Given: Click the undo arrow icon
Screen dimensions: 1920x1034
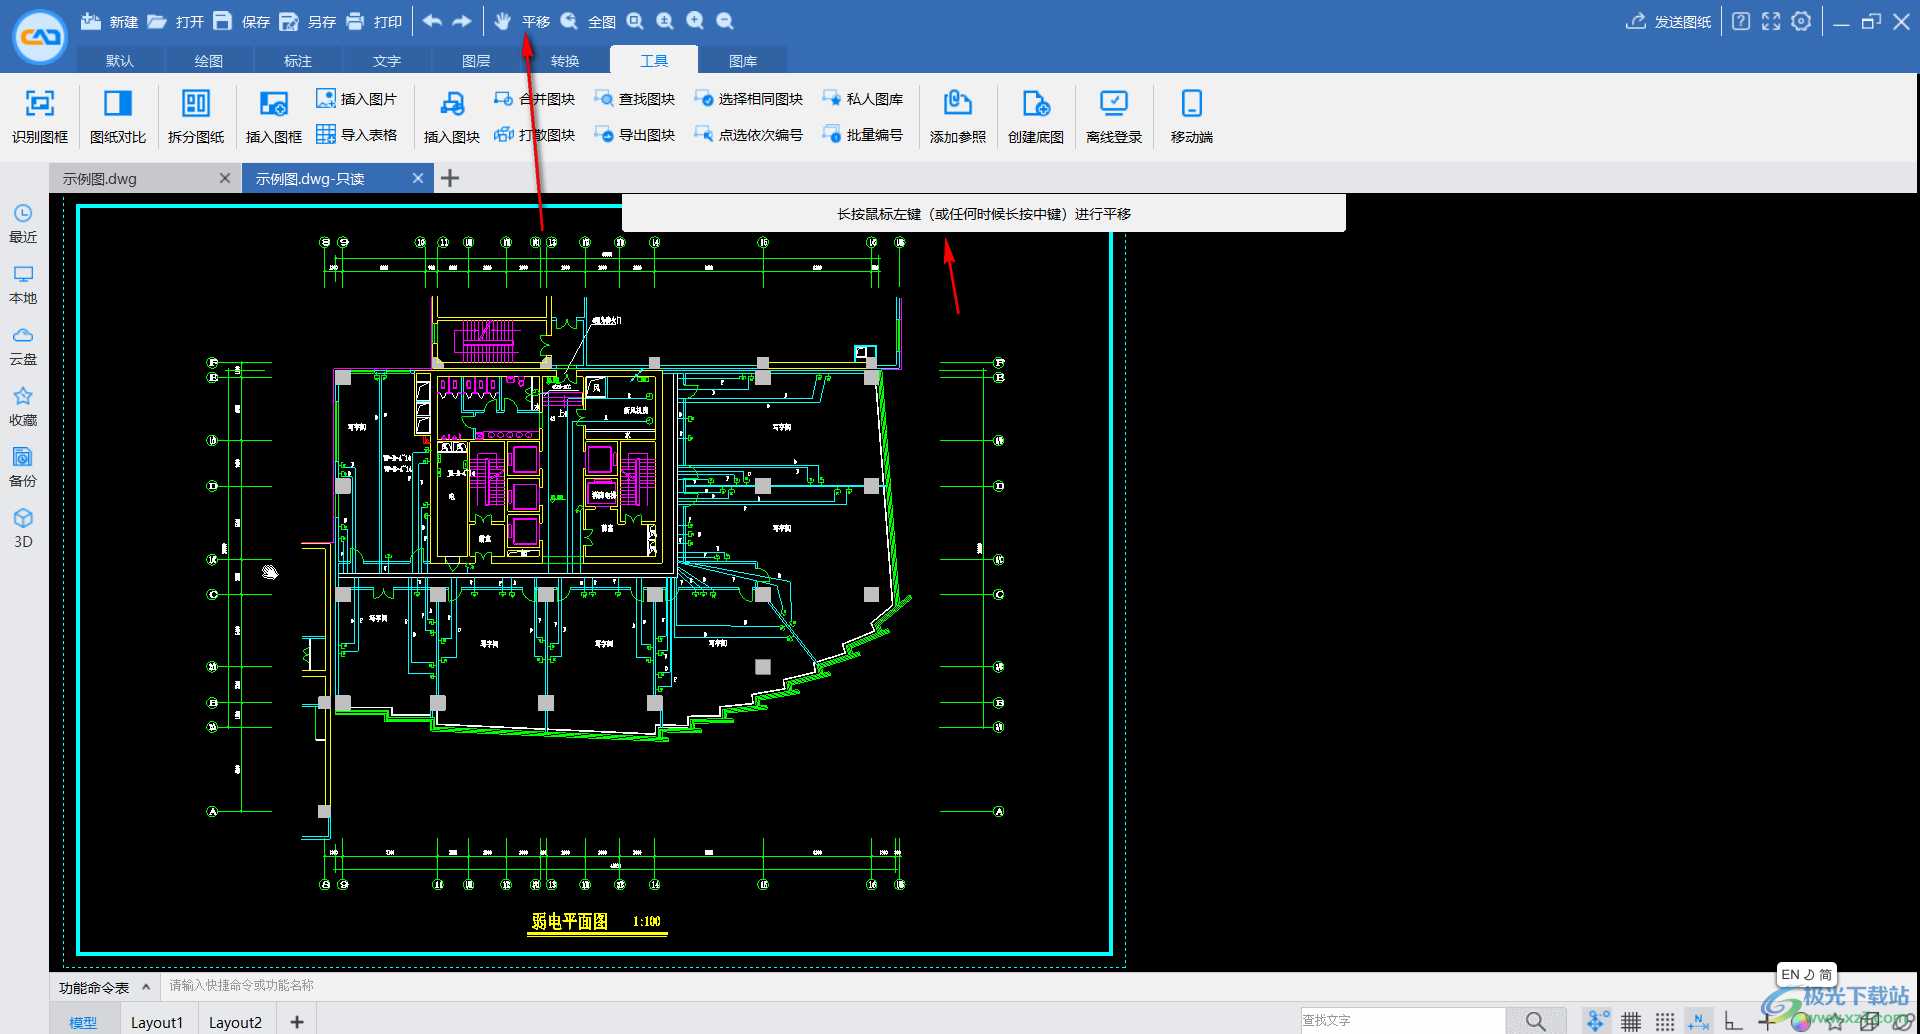Looking at the screenshot, I should pyautogui.click(x=432, y=21).
